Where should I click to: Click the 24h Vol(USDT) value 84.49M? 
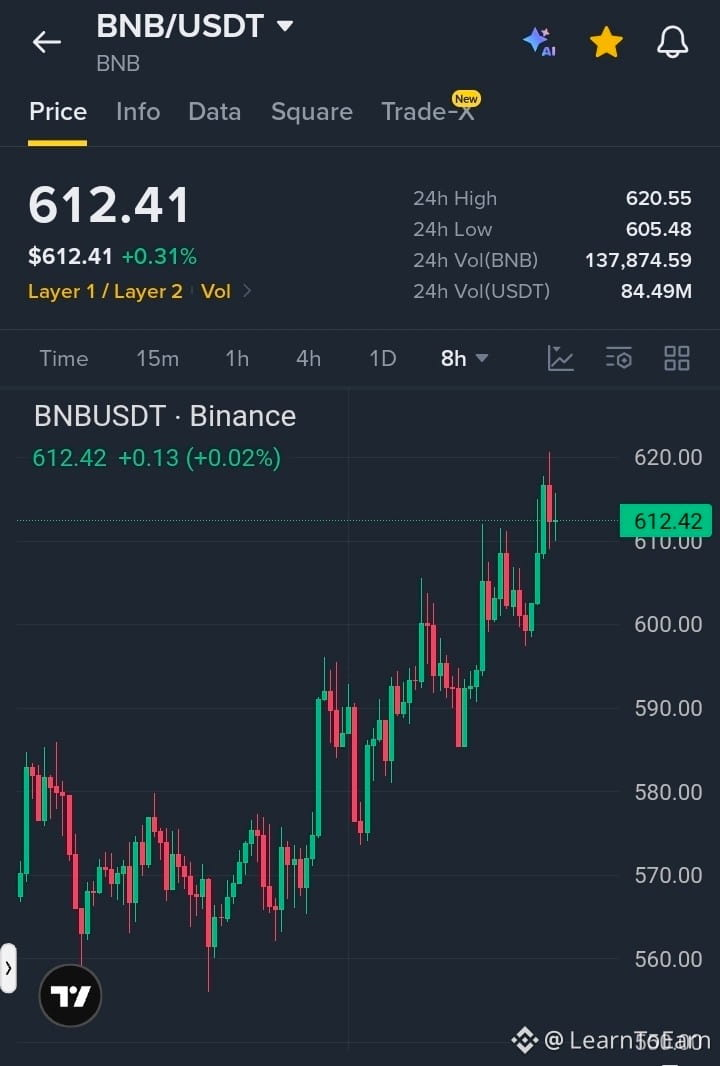pos(656,292)
